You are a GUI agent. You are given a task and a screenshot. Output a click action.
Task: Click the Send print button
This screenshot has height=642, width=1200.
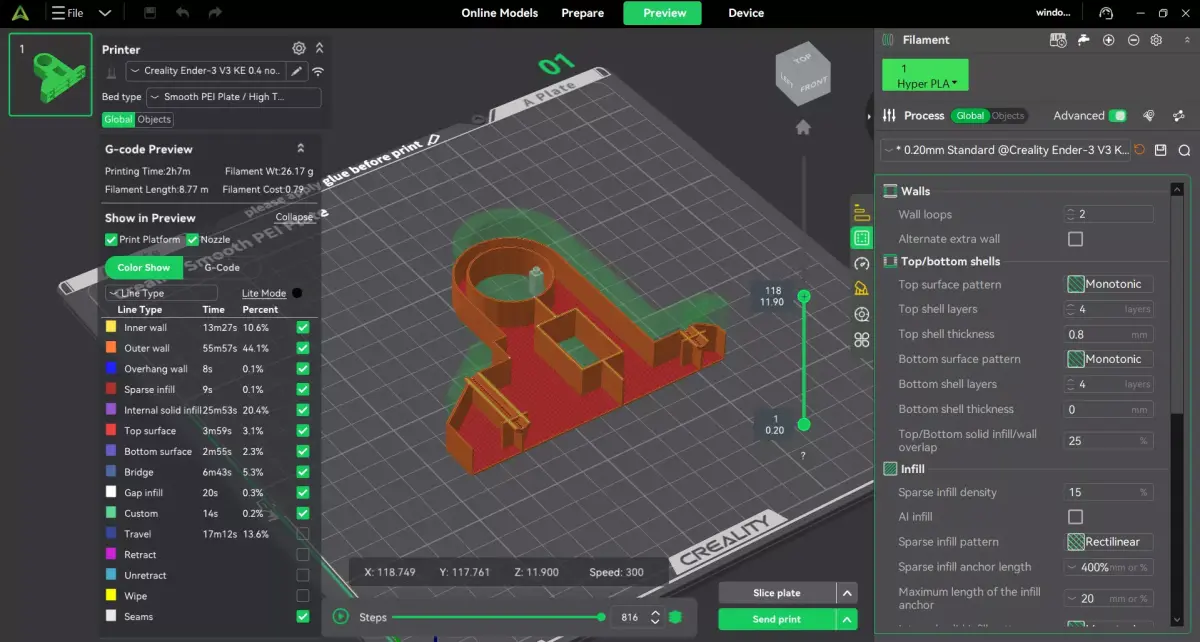click(x=777, y=619)
